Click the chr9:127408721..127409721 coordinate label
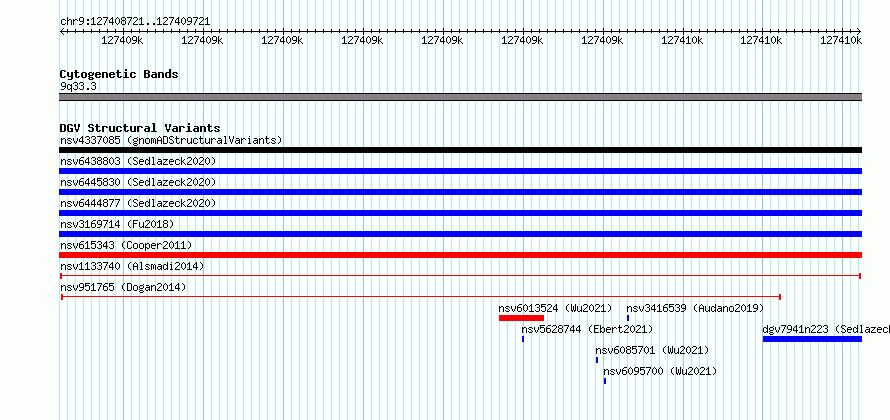 click(x=135, y=22)
